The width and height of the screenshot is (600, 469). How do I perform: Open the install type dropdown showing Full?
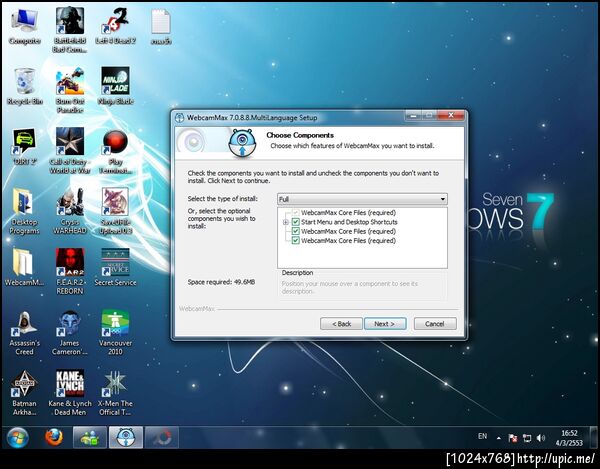click(362, 199)
